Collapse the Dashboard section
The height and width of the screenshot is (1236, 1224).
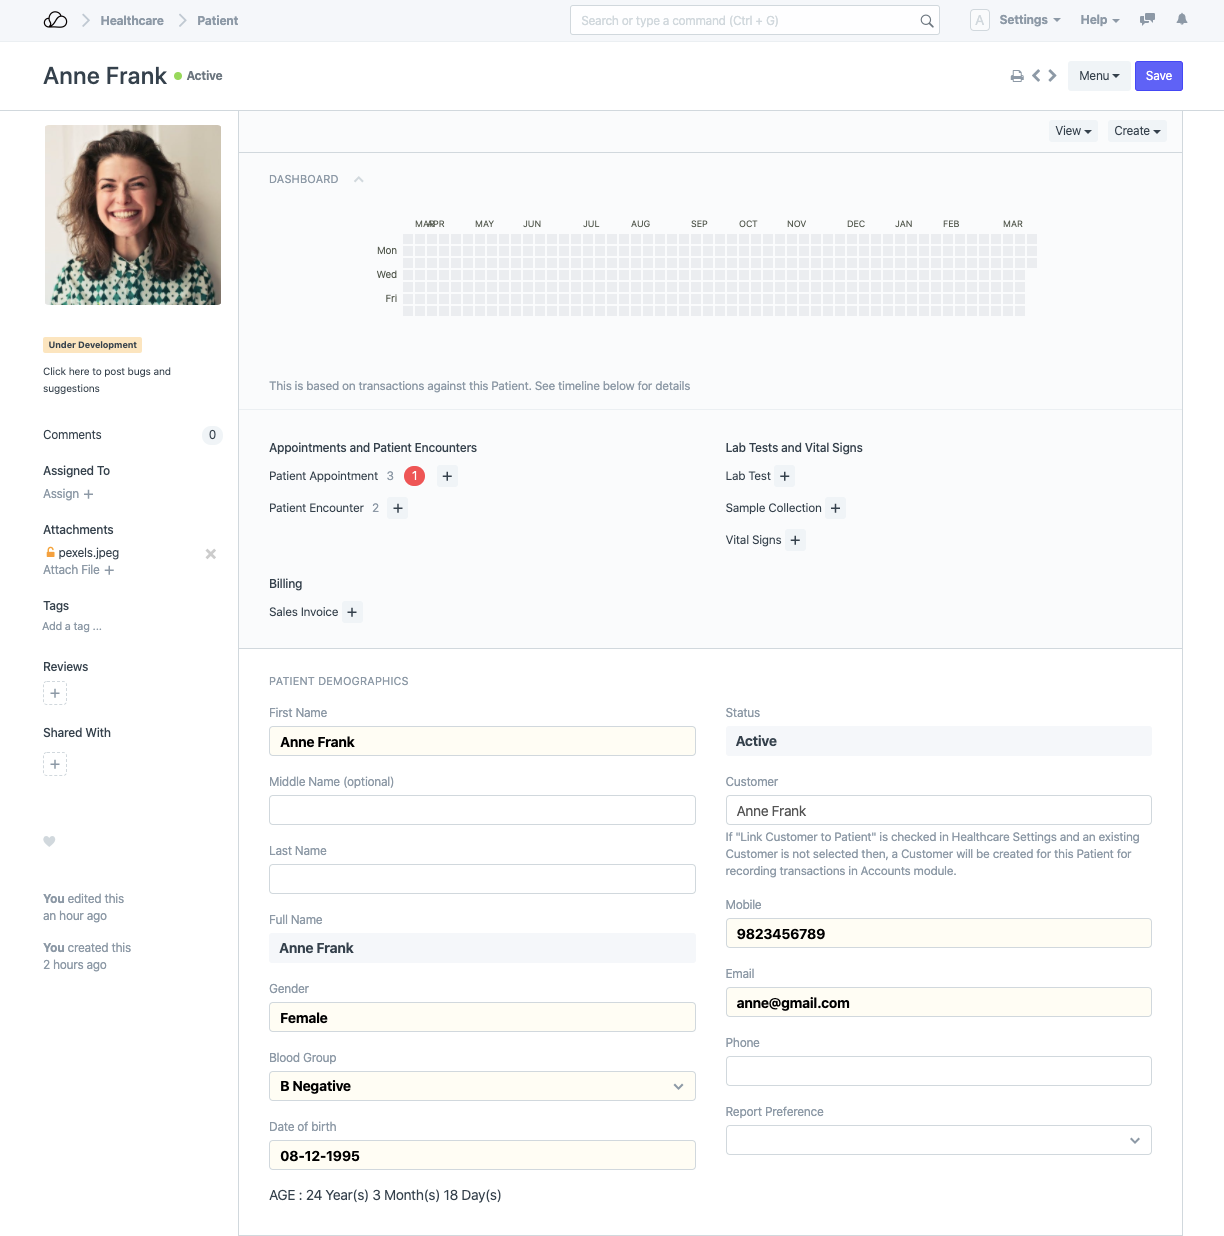point(359,179)
